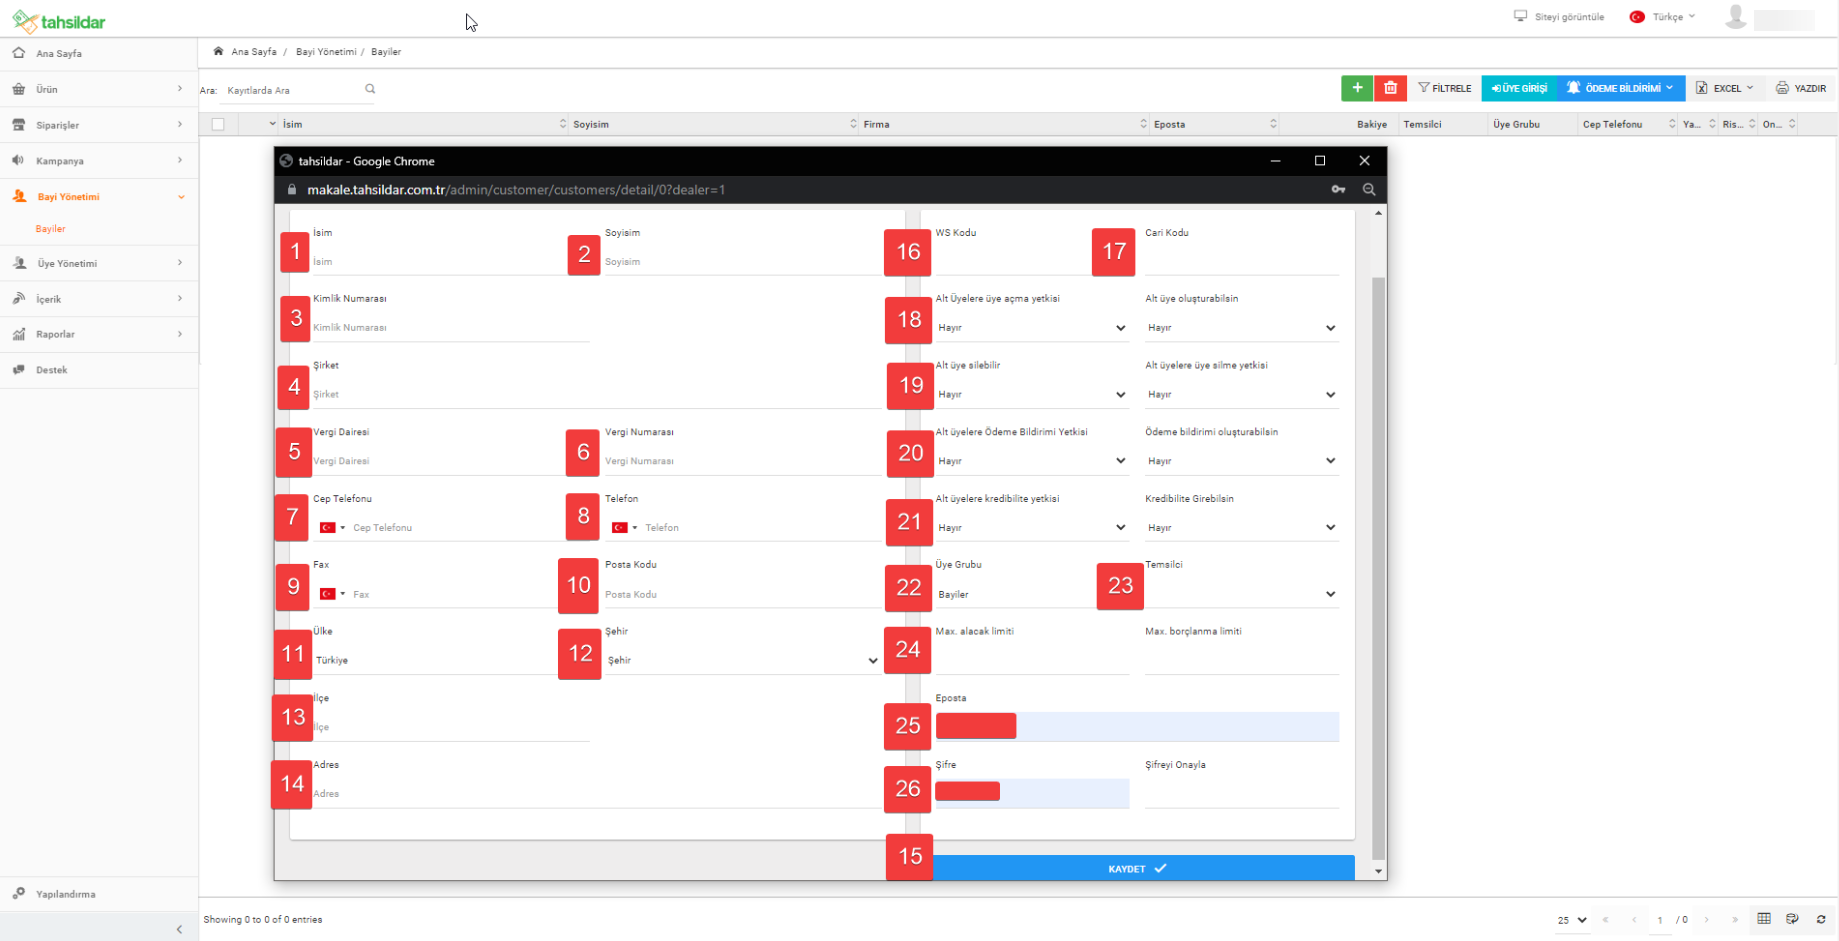Open Yapılandırma at sidebar bottom
1839x941 pixels.
(x=99, y=894)
